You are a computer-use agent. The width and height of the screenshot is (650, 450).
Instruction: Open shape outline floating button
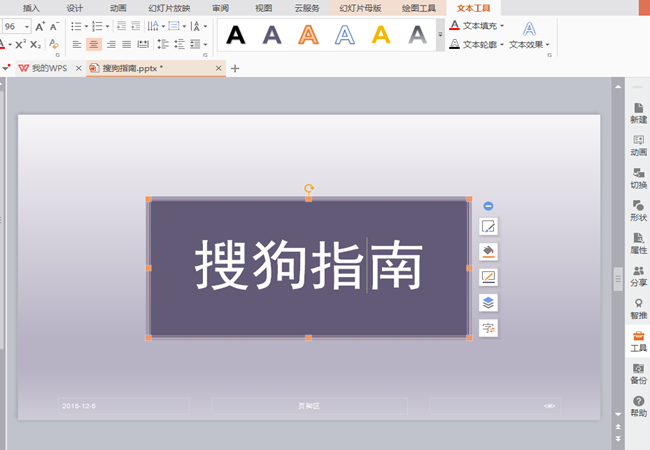point(488,277)
